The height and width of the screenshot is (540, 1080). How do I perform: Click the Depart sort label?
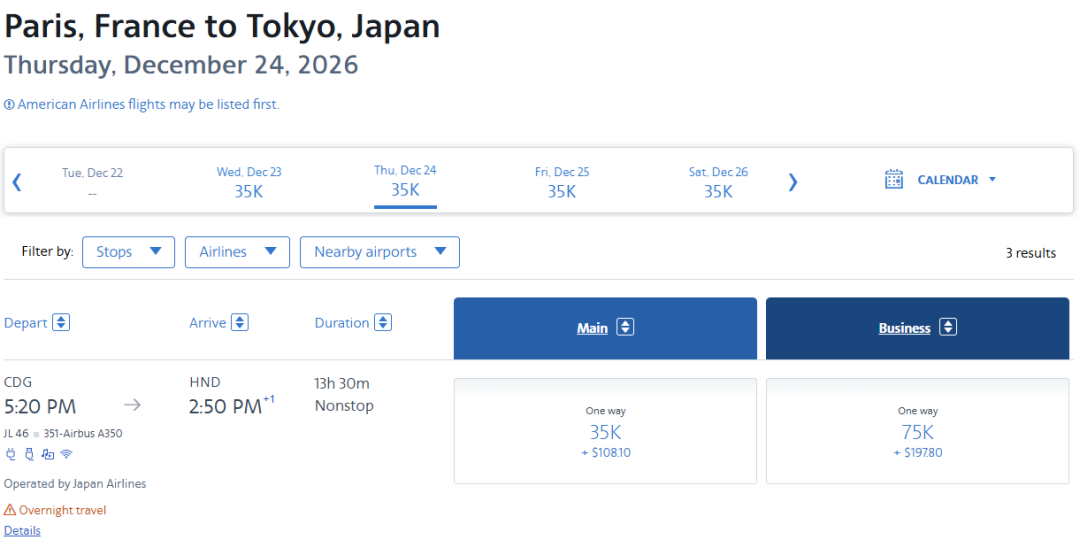point(25,322)
